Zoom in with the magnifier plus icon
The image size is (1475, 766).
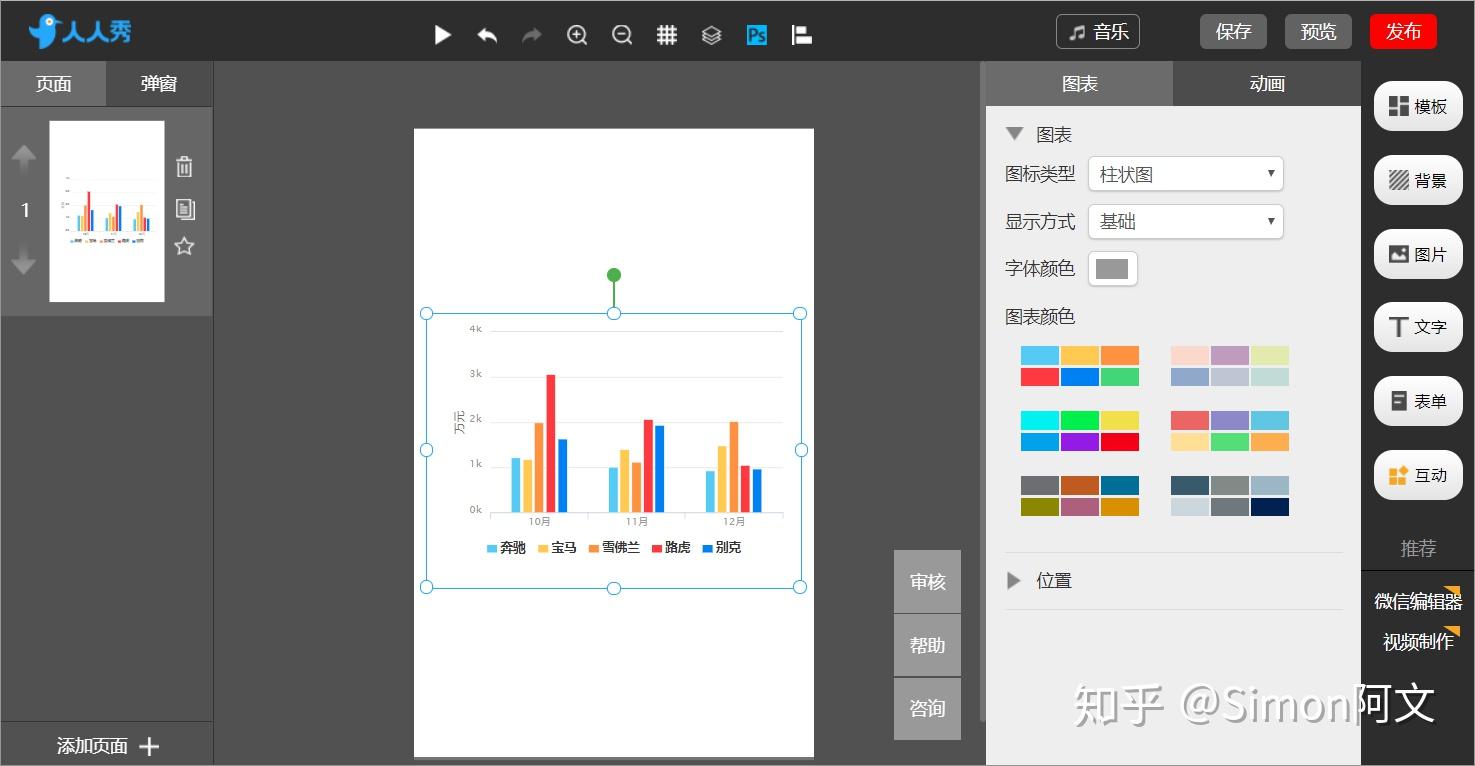[577, 35]
